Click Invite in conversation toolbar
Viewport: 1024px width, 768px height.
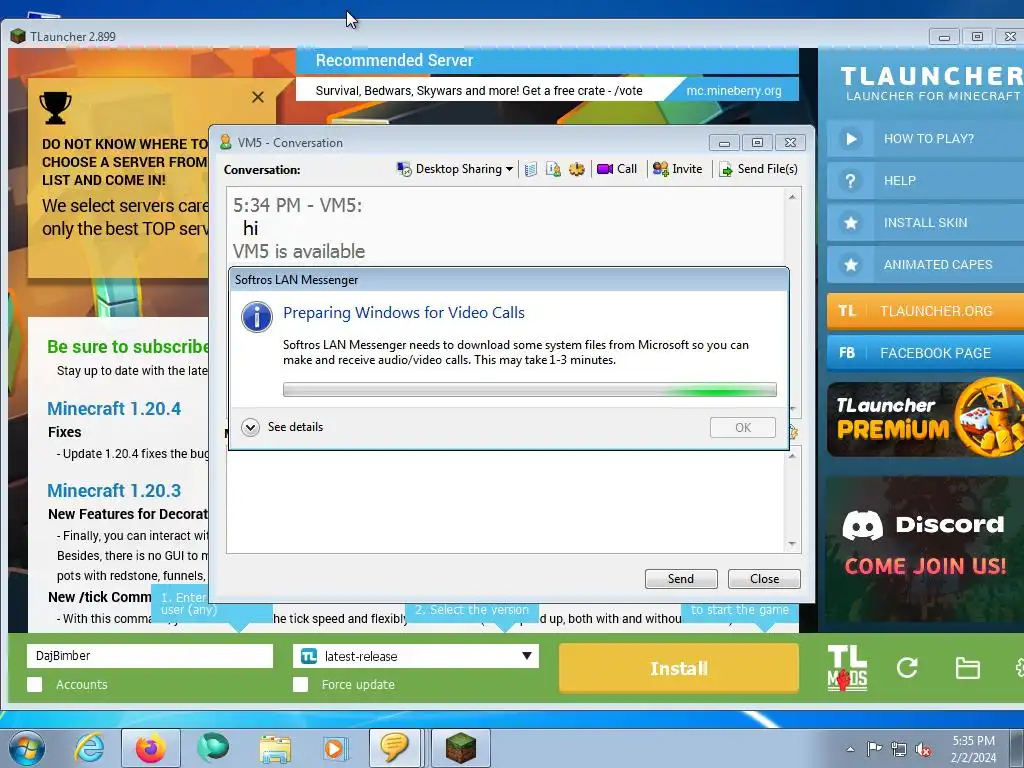click(678, 169)
